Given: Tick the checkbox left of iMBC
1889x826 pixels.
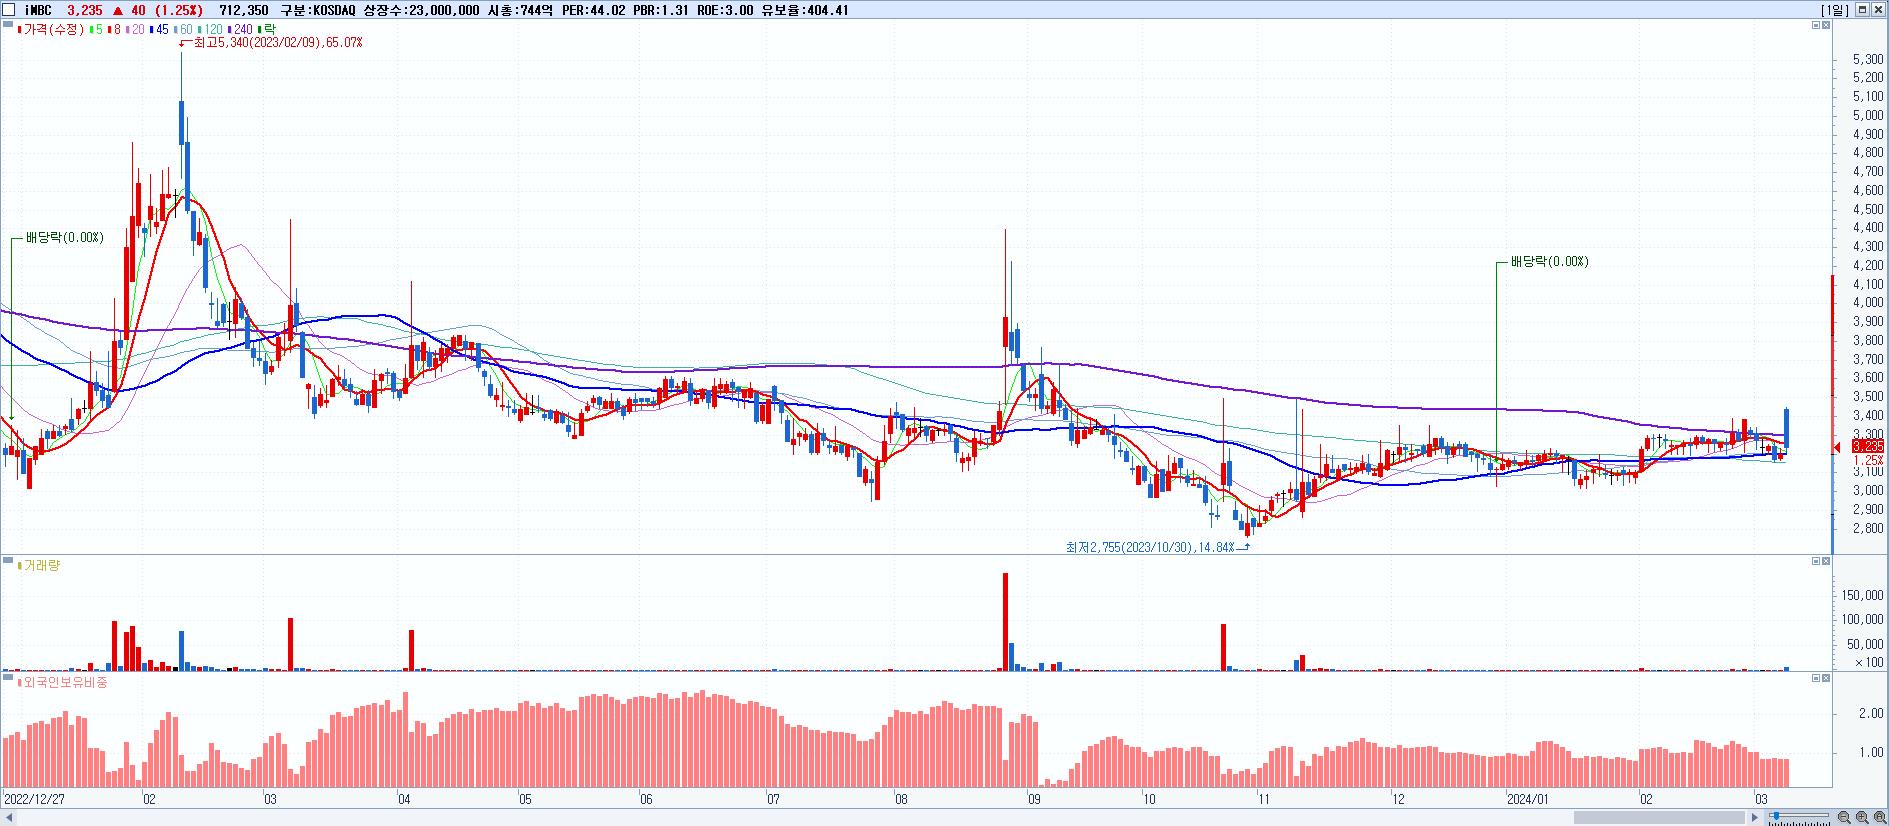Looking at the screenshot, I should (8, 10).
